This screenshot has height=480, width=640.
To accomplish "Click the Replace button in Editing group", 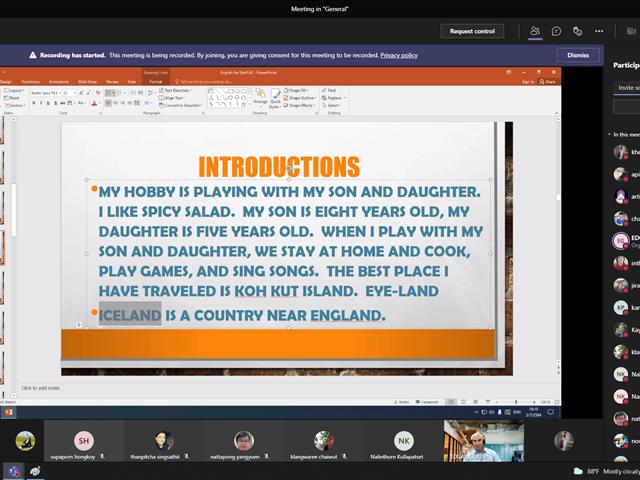I will point(333,98).
